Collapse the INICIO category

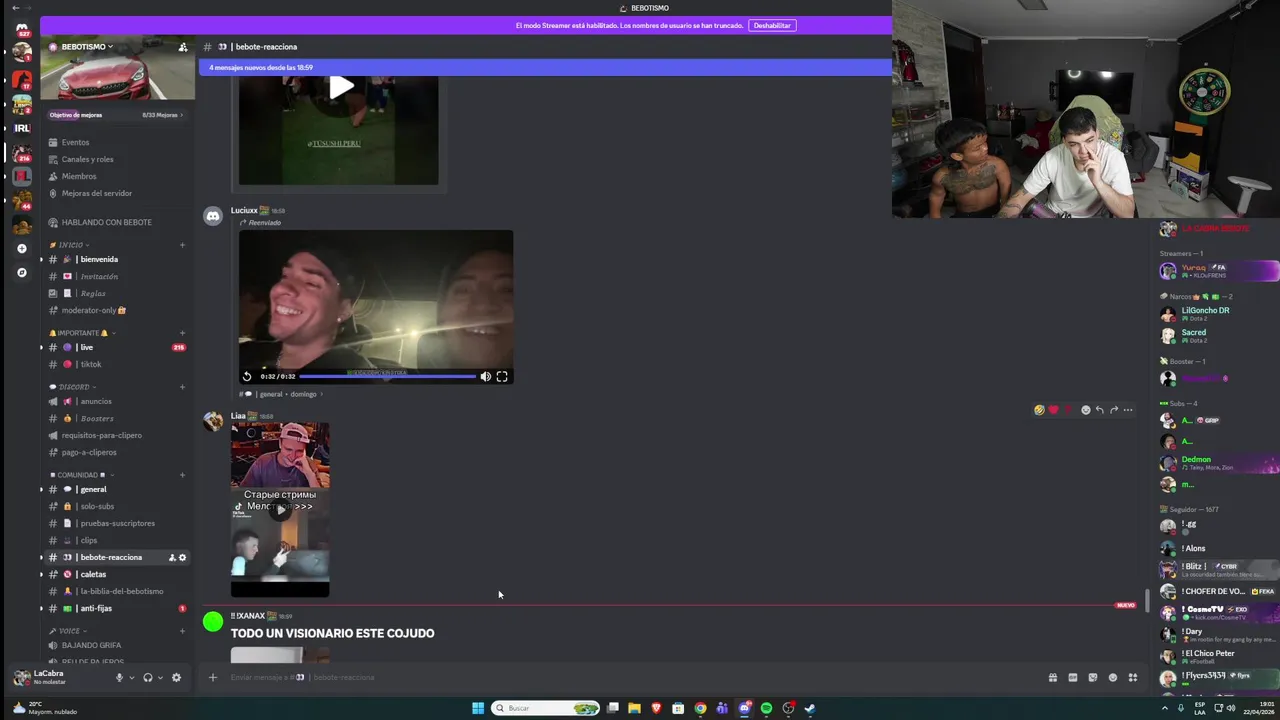coord(71,245)
